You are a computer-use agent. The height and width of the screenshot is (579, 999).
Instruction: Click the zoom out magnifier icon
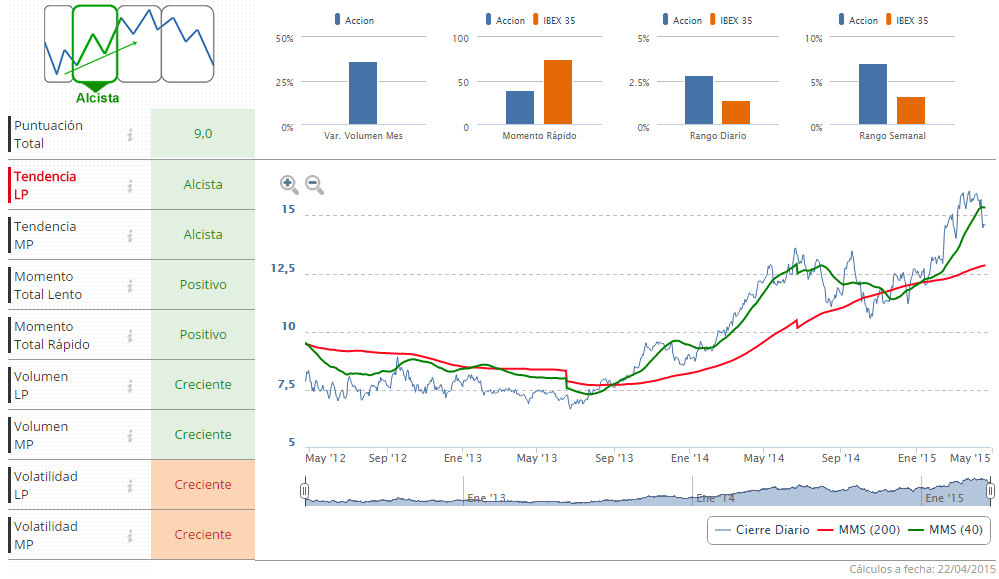click(314, 184)
